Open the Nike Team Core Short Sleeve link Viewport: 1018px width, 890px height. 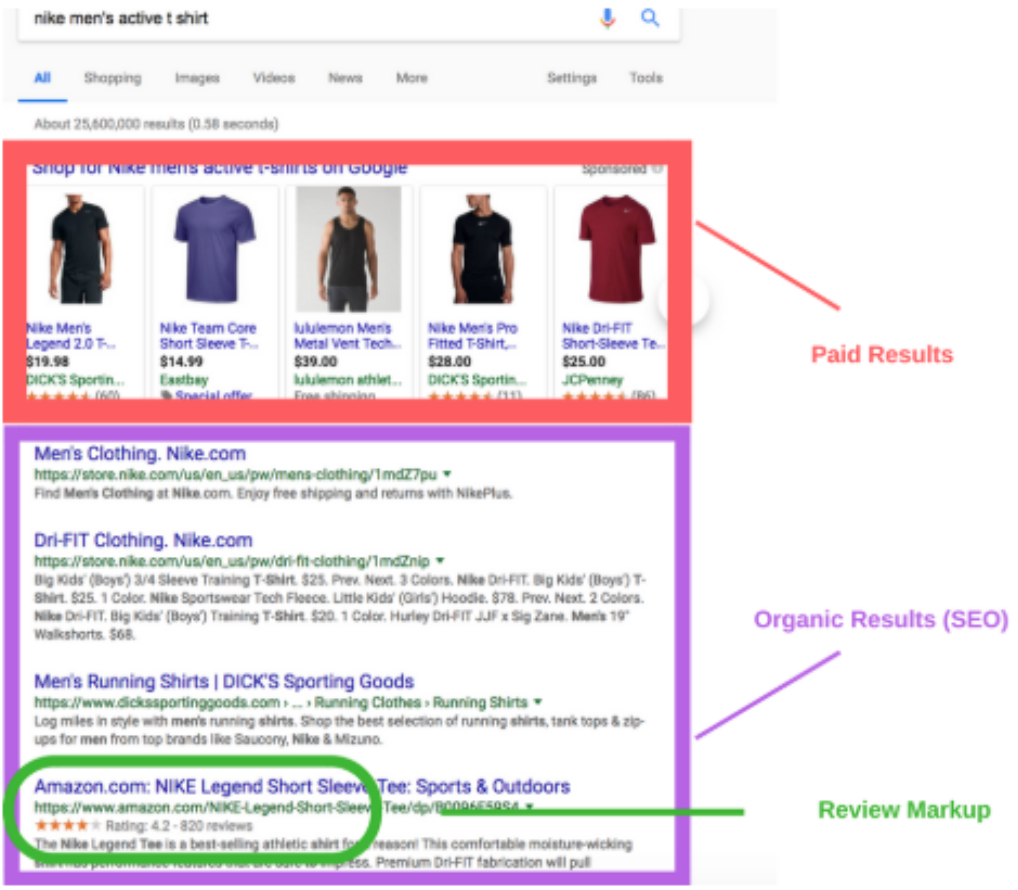(208, 336)
